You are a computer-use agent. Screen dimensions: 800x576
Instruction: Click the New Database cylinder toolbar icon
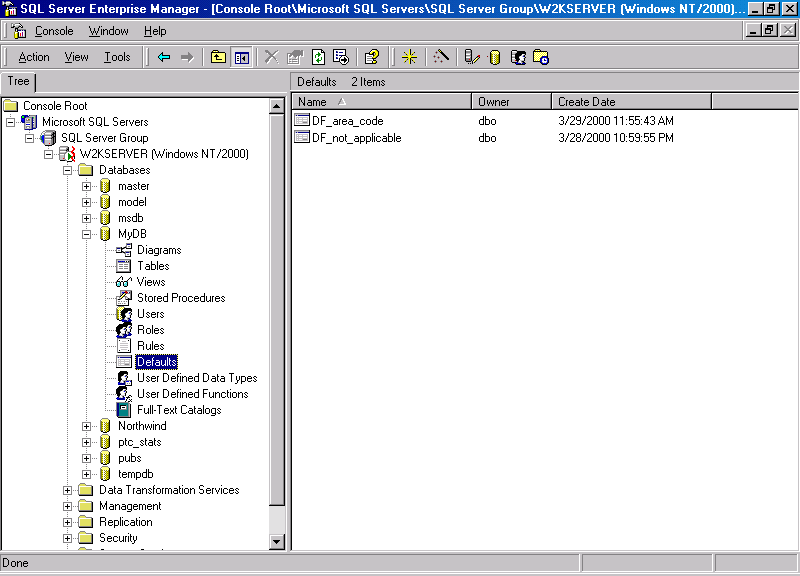click(x=494, y=57)
